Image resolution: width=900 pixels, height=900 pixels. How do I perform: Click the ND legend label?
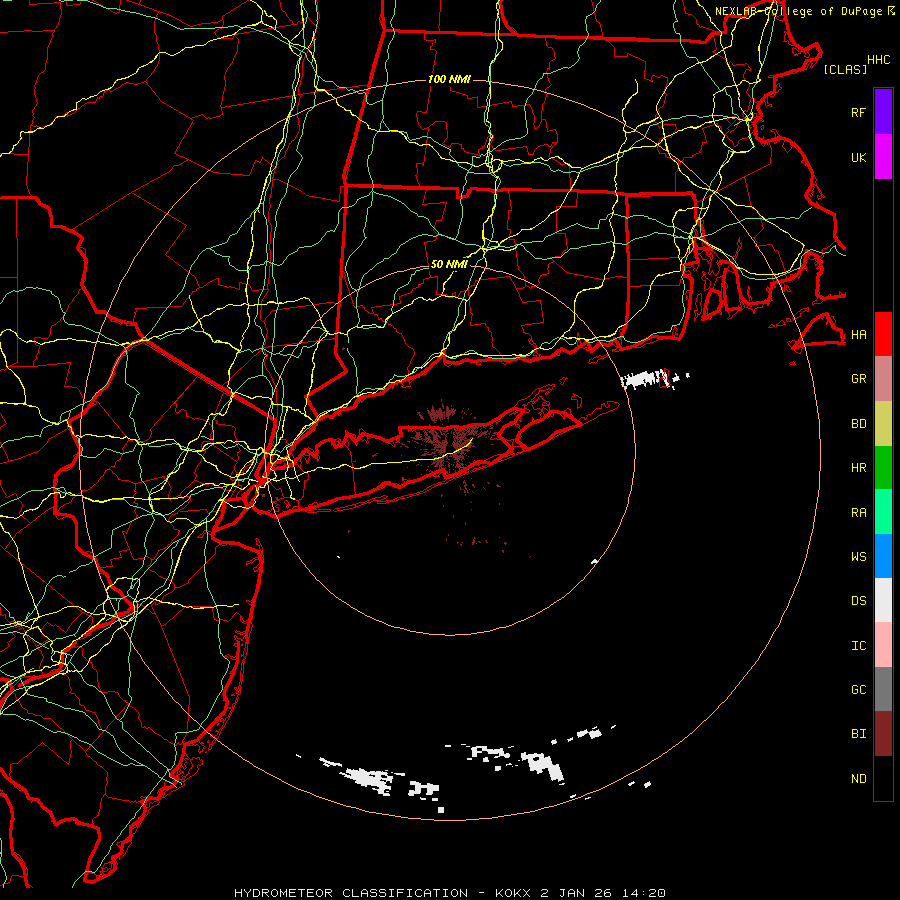point(859,779)
